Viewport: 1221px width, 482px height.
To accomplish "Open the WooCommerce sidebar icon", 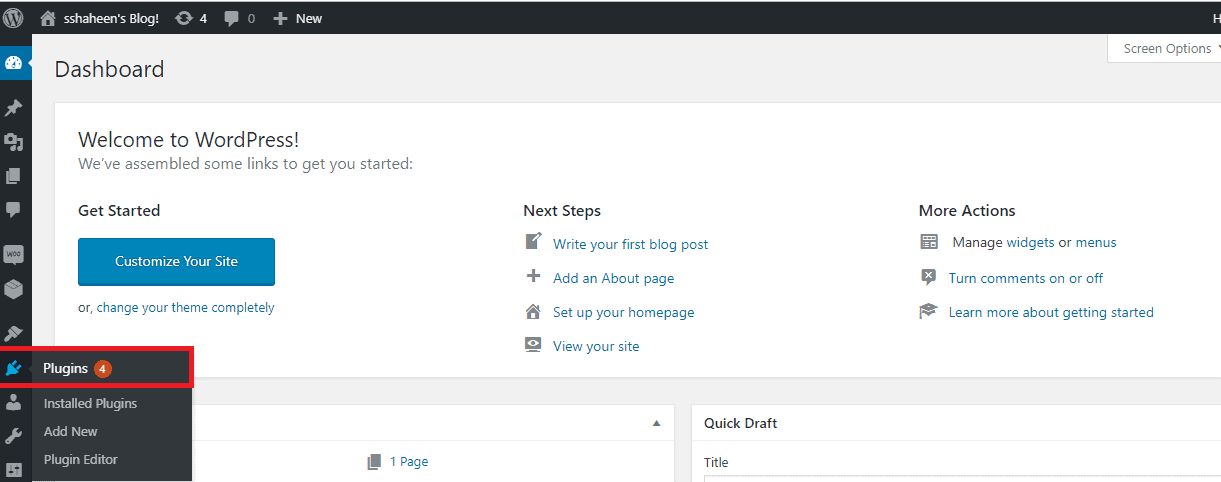I will (x=14, y=254).
